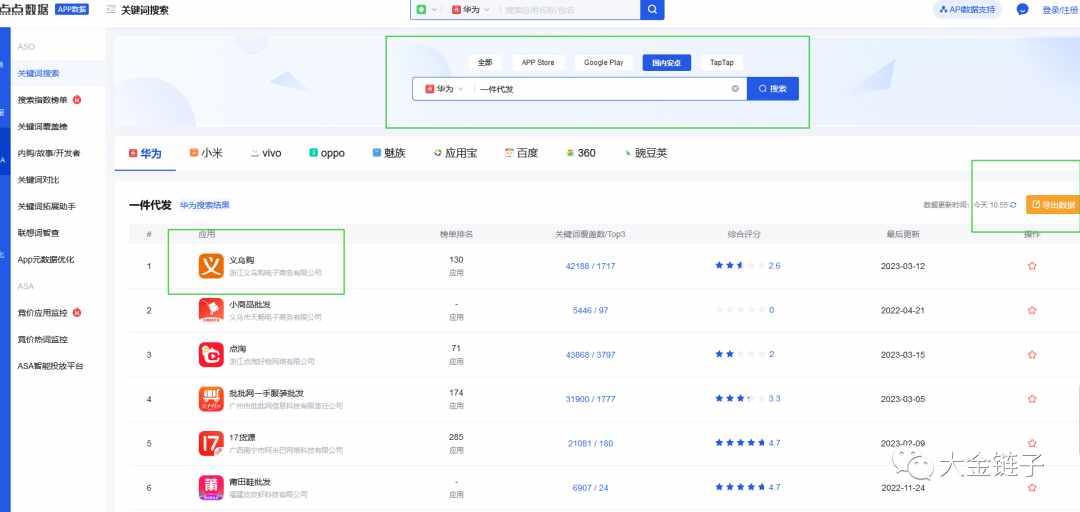Click the 义乌购 app icon

(211, 266)
